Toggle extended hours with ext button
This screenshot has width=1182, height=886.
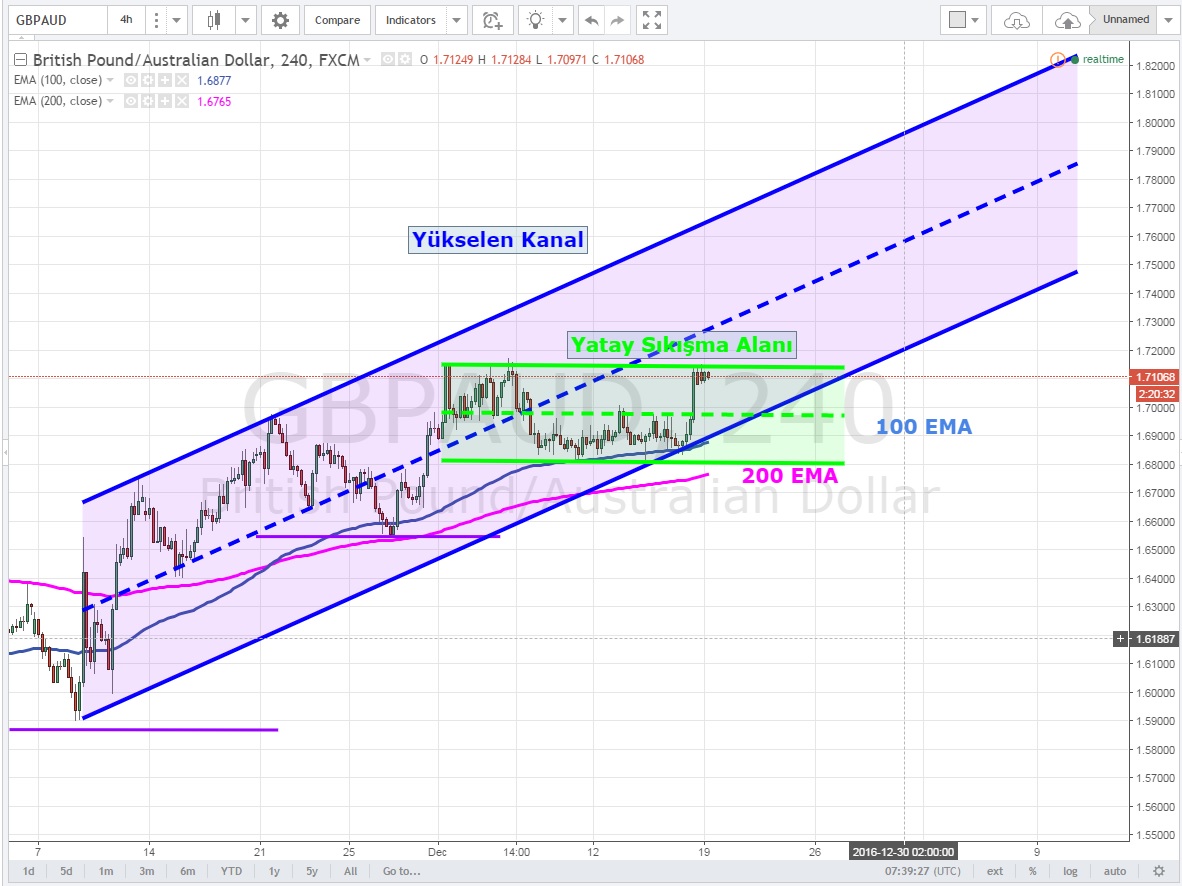pyautogui.click(x=995, y=871)
